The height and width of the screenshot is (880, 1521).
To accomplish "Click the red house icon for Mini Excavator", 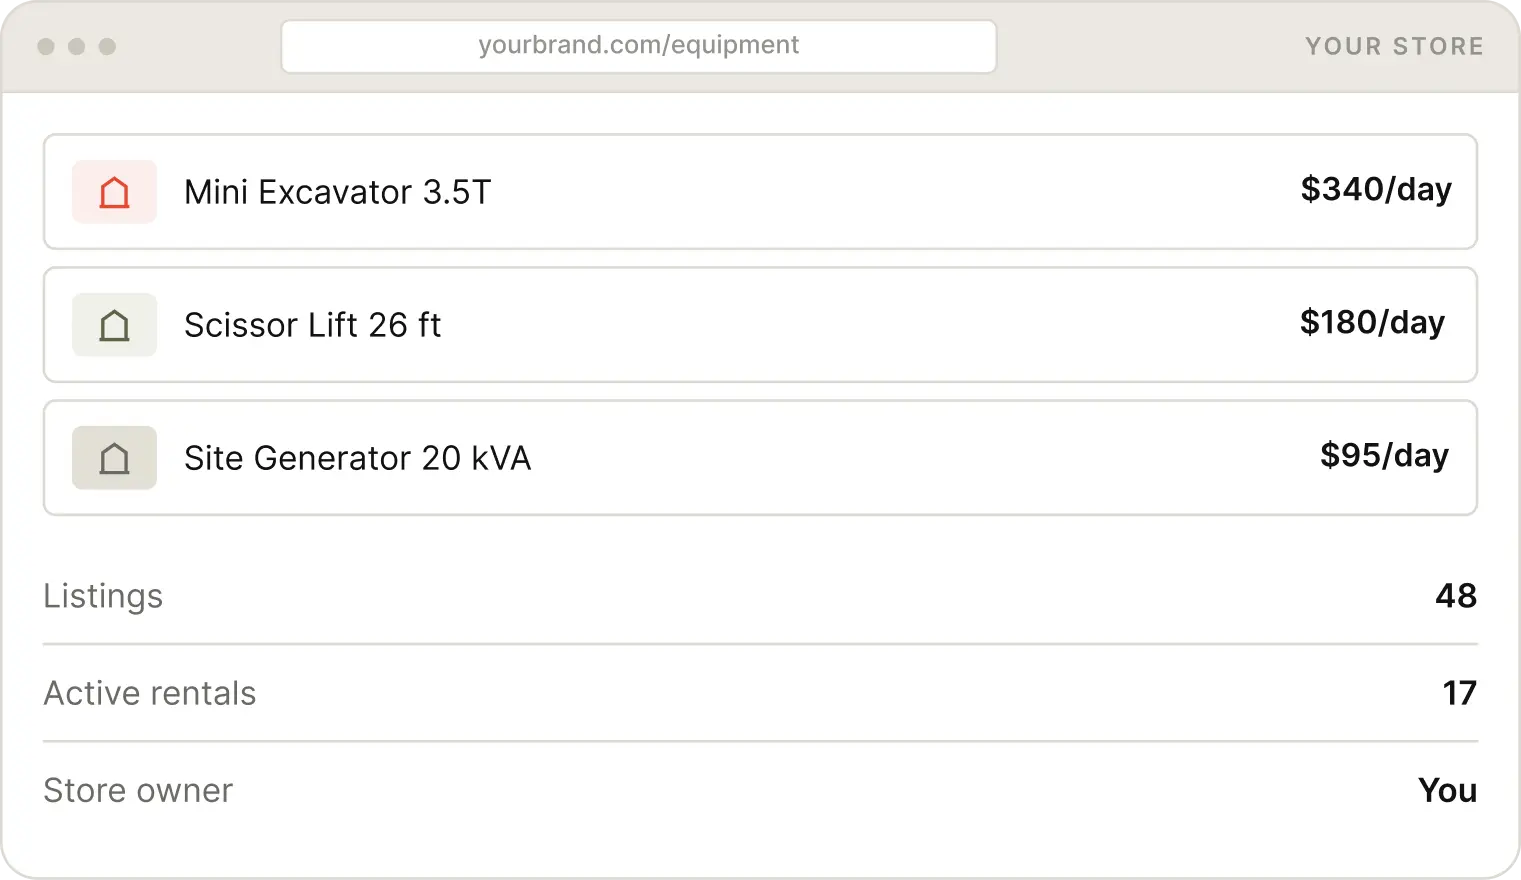I will point(114,192).
